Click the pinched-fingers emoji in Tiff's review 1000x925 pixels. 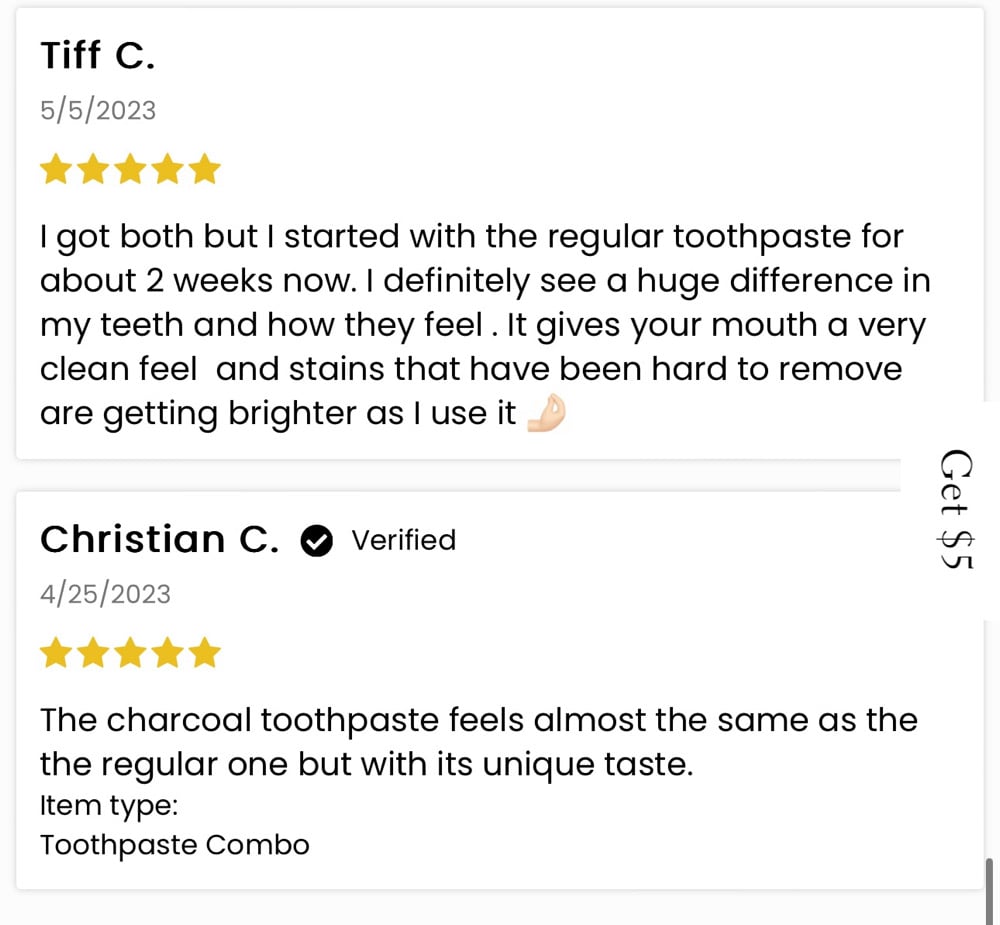click(x=546, y=413)
